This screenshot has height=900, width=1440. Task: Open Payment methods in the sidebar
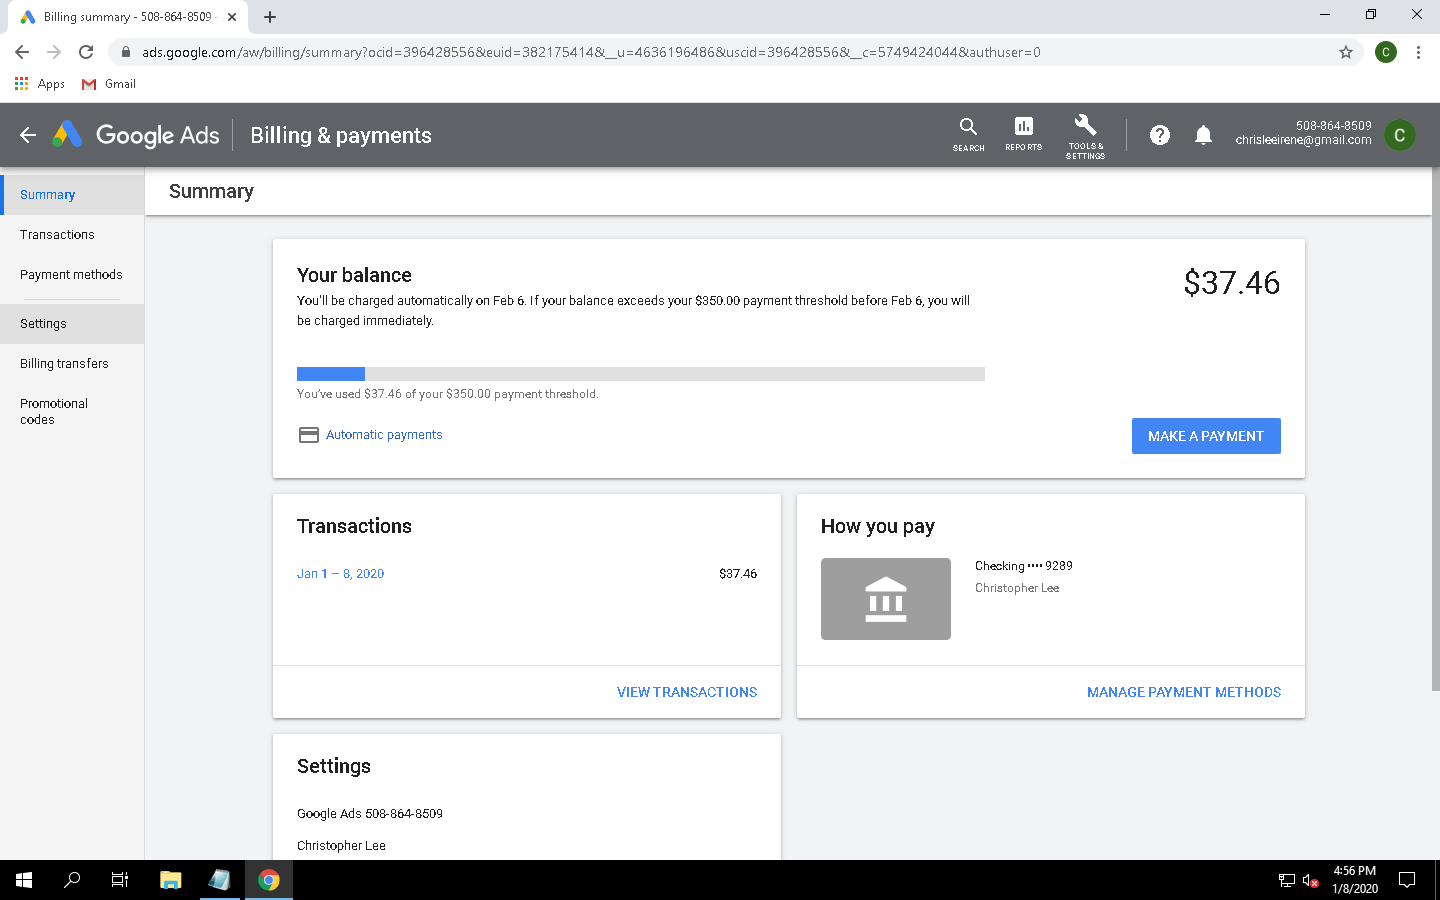click(72, 275)
